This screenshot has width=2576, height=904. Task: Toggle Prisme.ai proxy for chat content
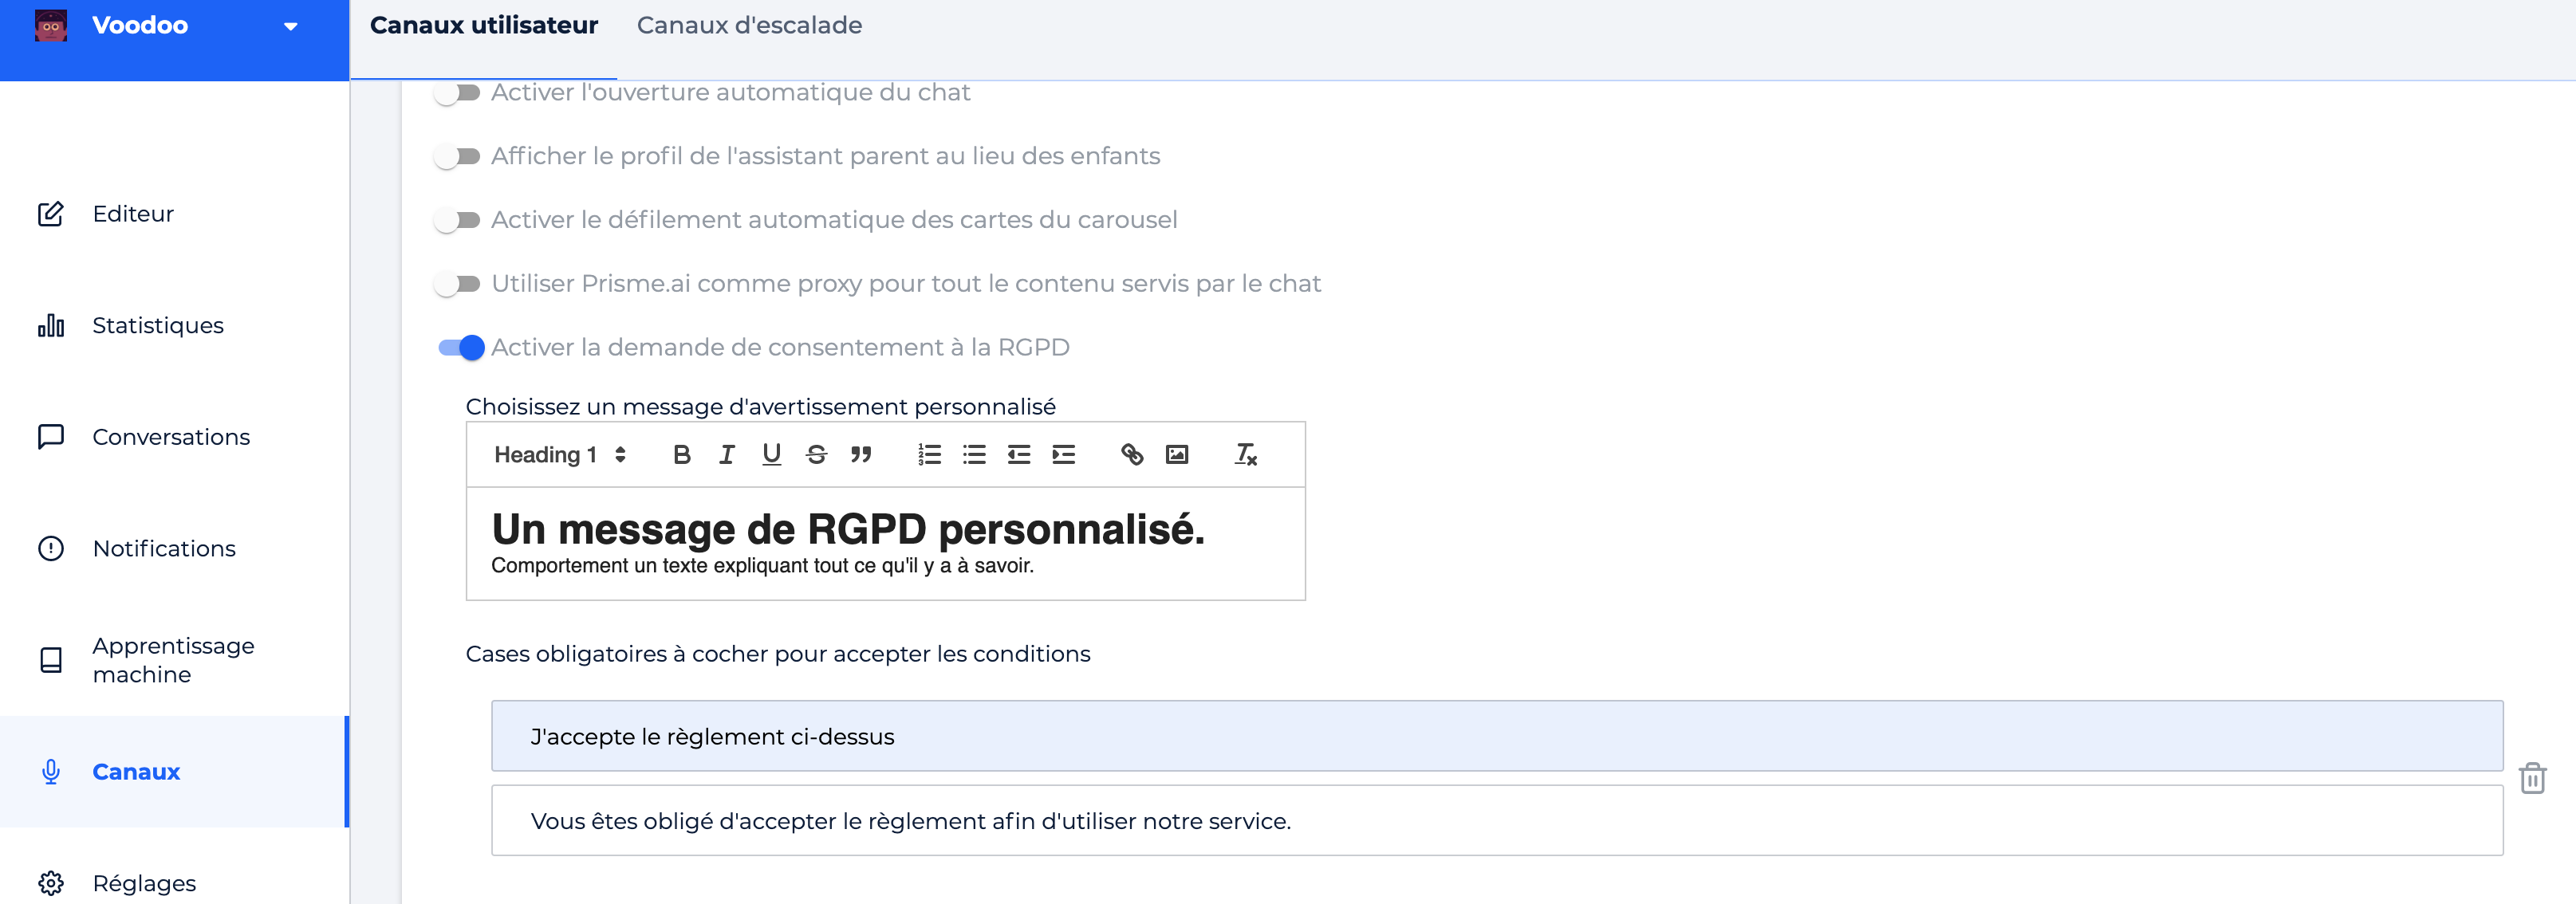(458, 284)
